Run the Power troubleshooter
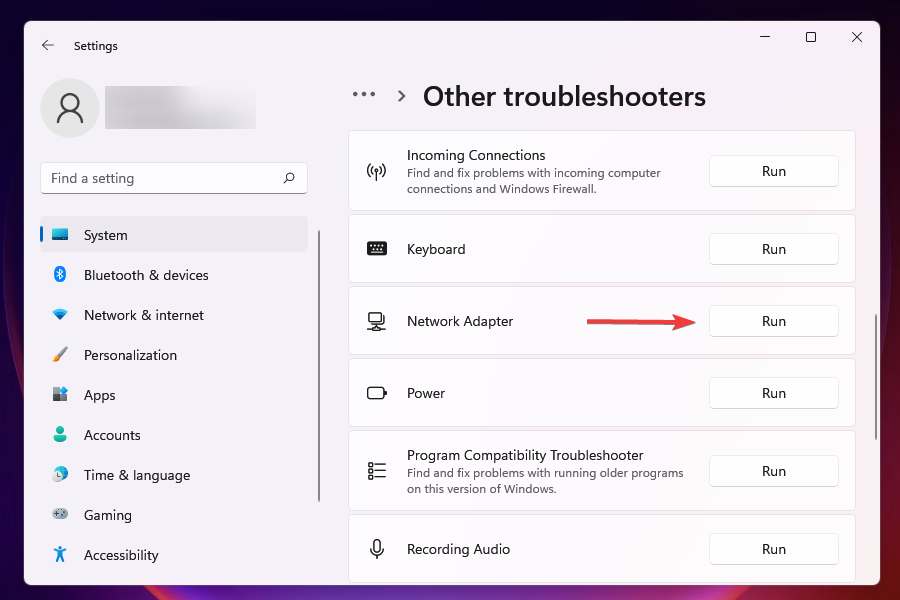 pos(774,393)
